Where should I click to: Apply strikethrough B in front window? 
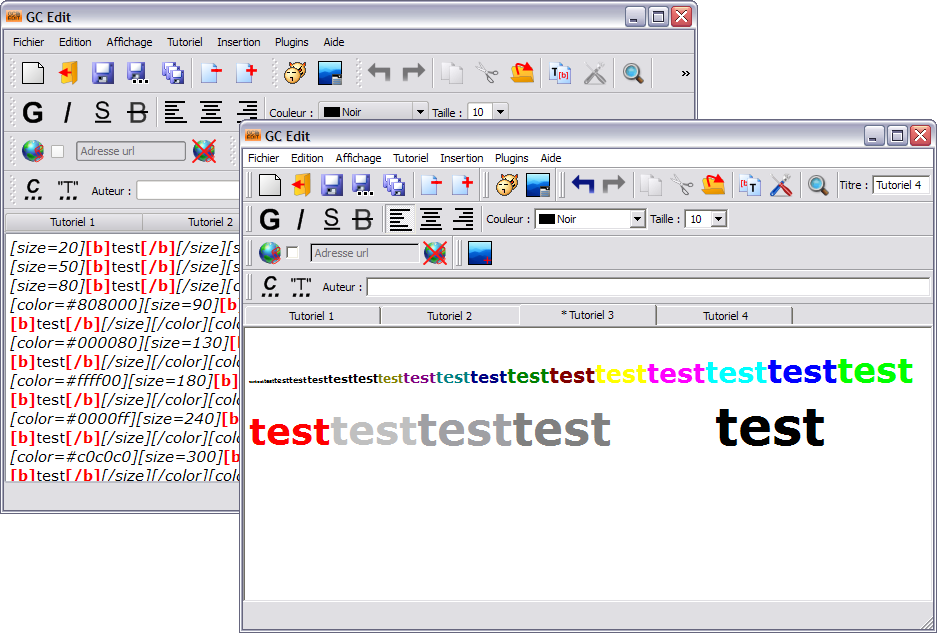363,219
